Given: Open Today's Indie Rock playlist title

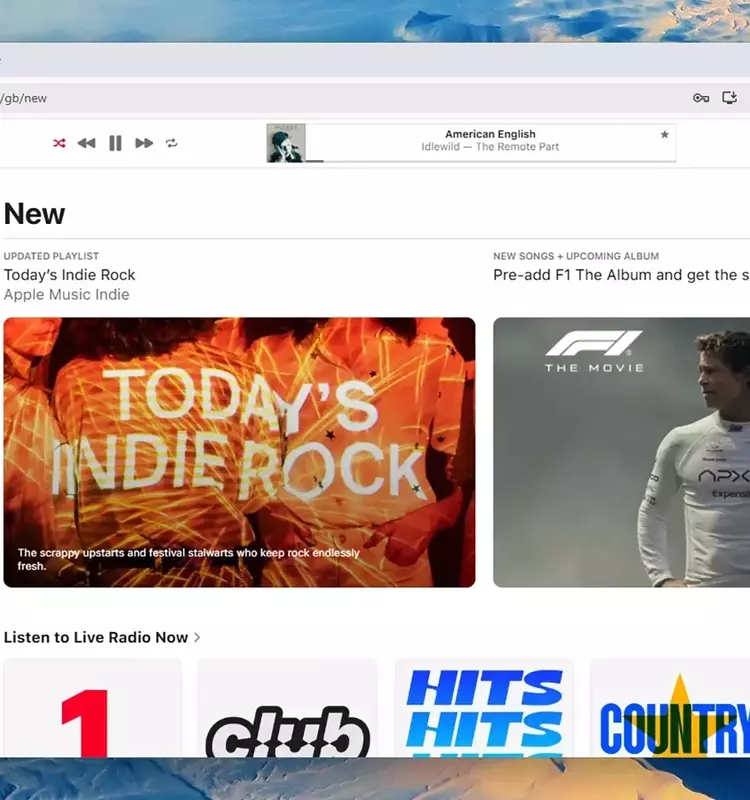Looking at the screenshot, I should [x=69, y=275].
